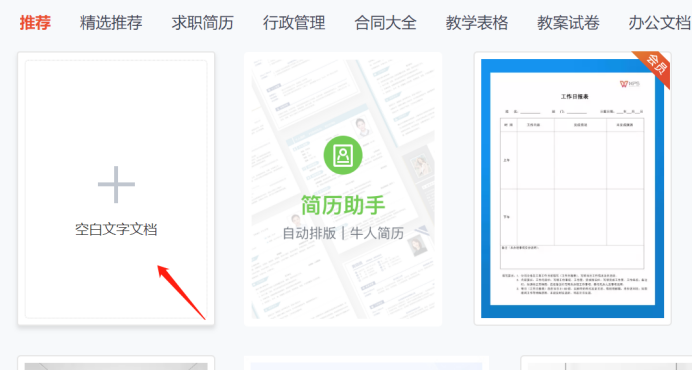Open the 工作日报表 template thumbnail
Image resolution: width=692 pixels, height=370 pixels.
(572, 189)
